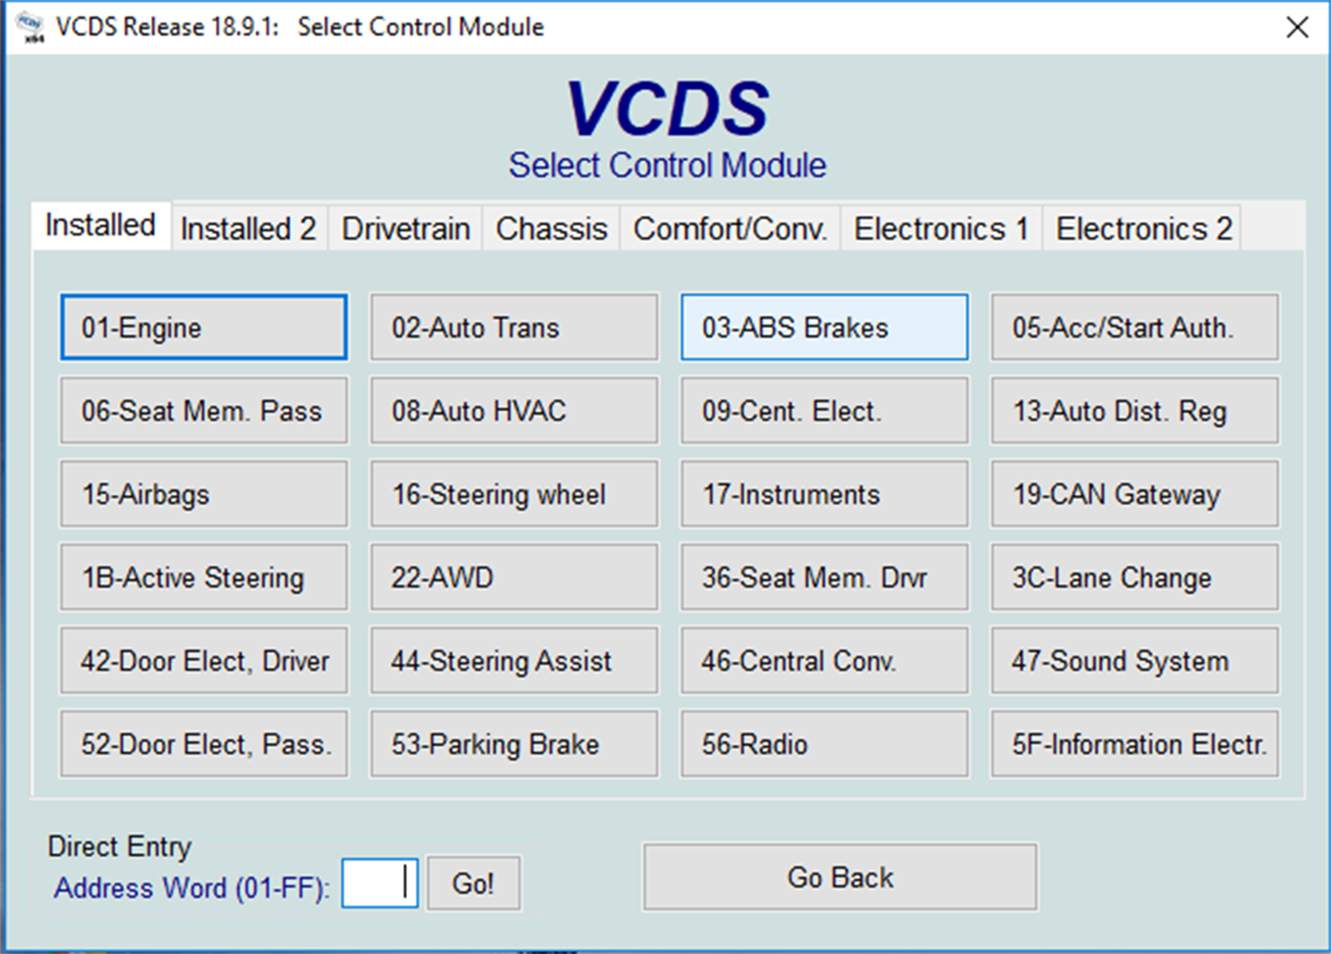Select 47-Sound System module
Image resolution: width=1331 pixels, height=954 pixels.
1135,660
